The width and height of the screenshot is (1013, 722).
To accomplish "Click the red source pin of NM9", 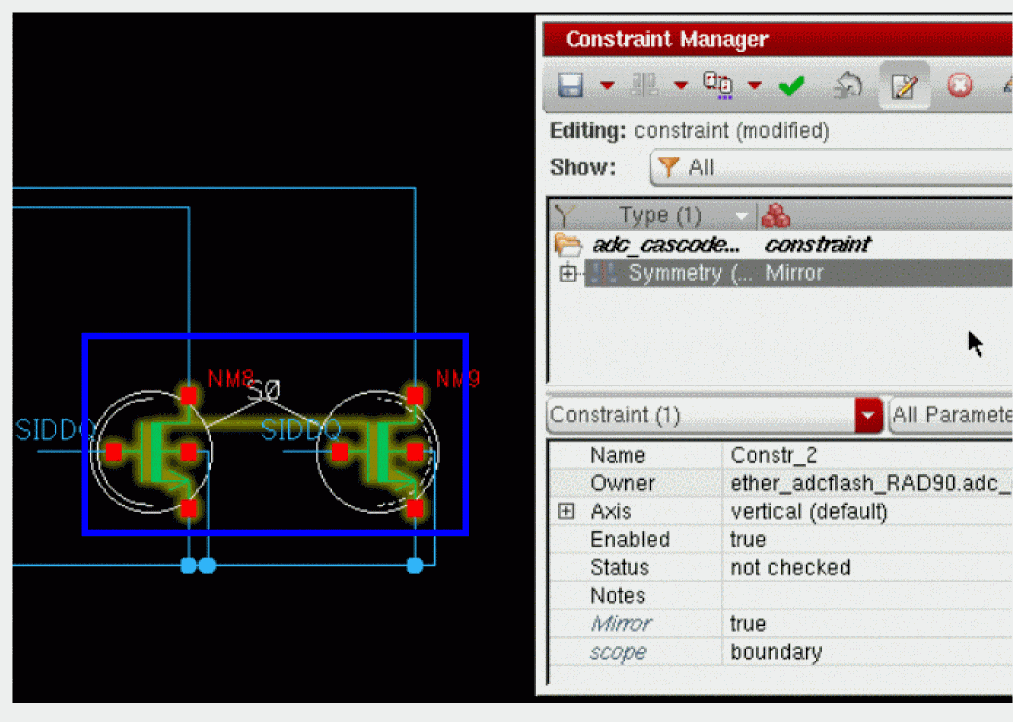I will point(415,508).
